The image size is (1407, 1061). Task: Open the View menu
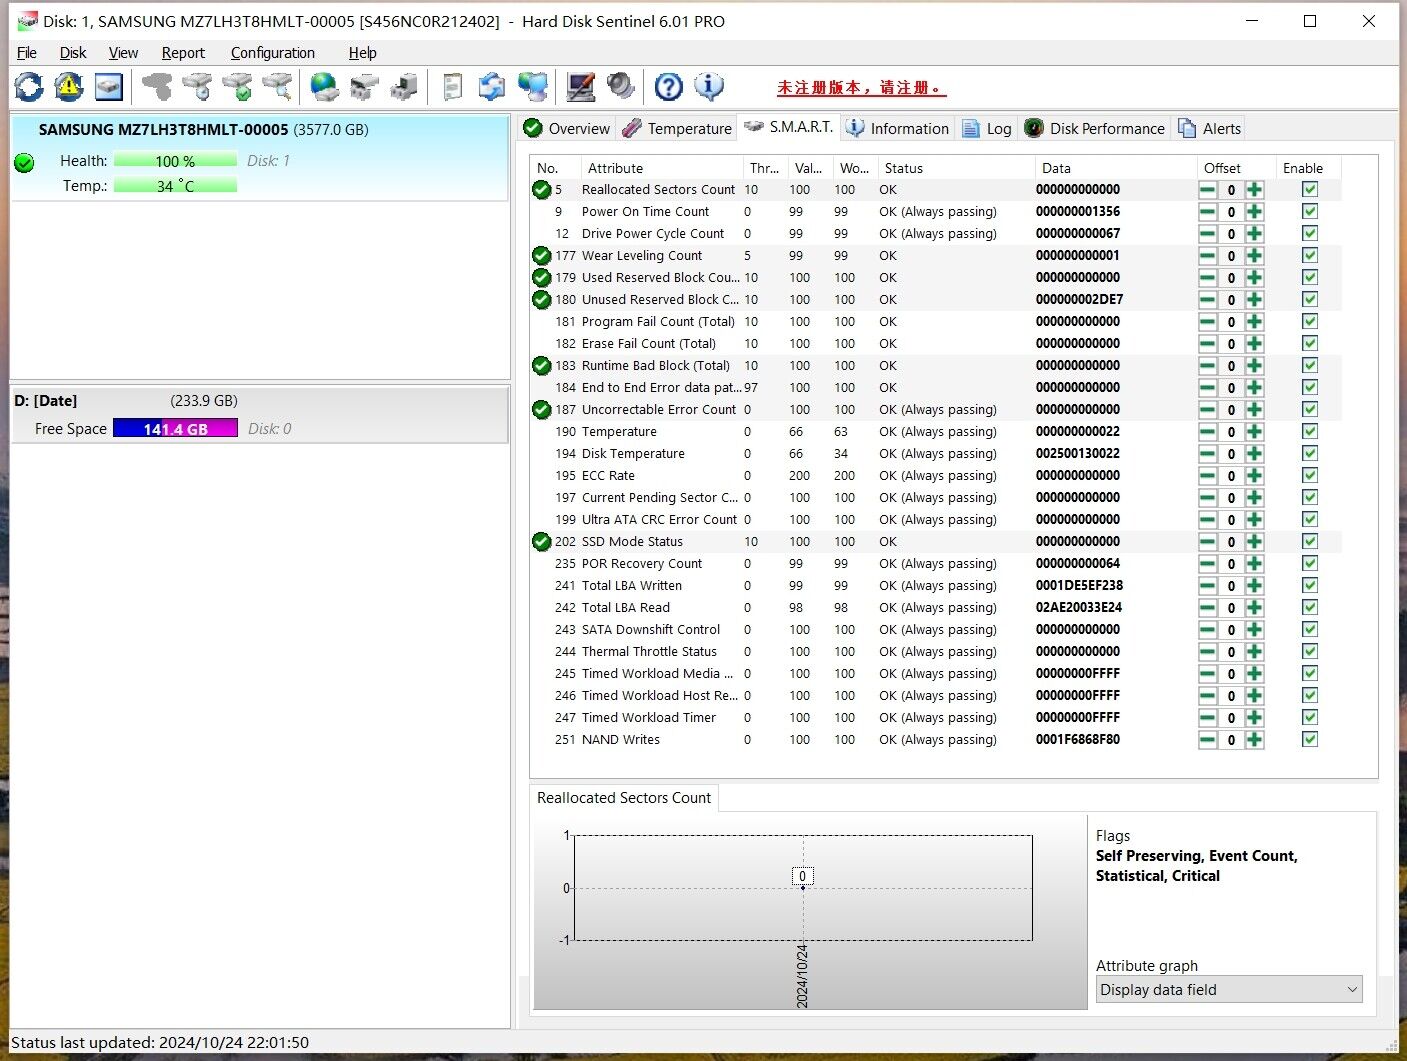coord(123,53)
